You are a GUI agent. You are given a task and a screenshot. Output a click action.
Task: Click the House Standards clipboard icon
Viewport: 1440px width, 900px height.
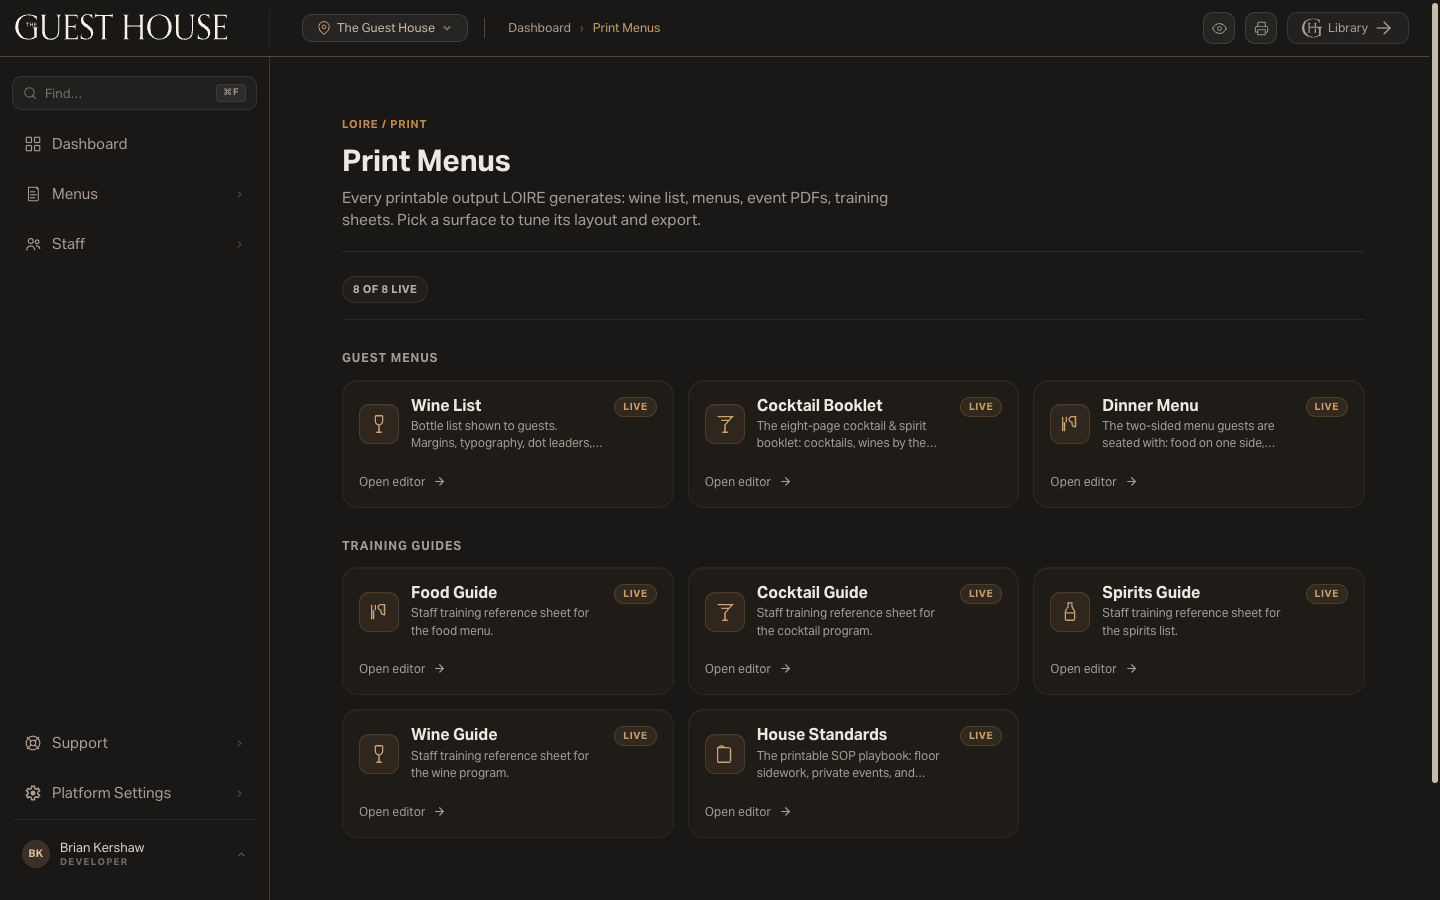(x=725, y=754)
